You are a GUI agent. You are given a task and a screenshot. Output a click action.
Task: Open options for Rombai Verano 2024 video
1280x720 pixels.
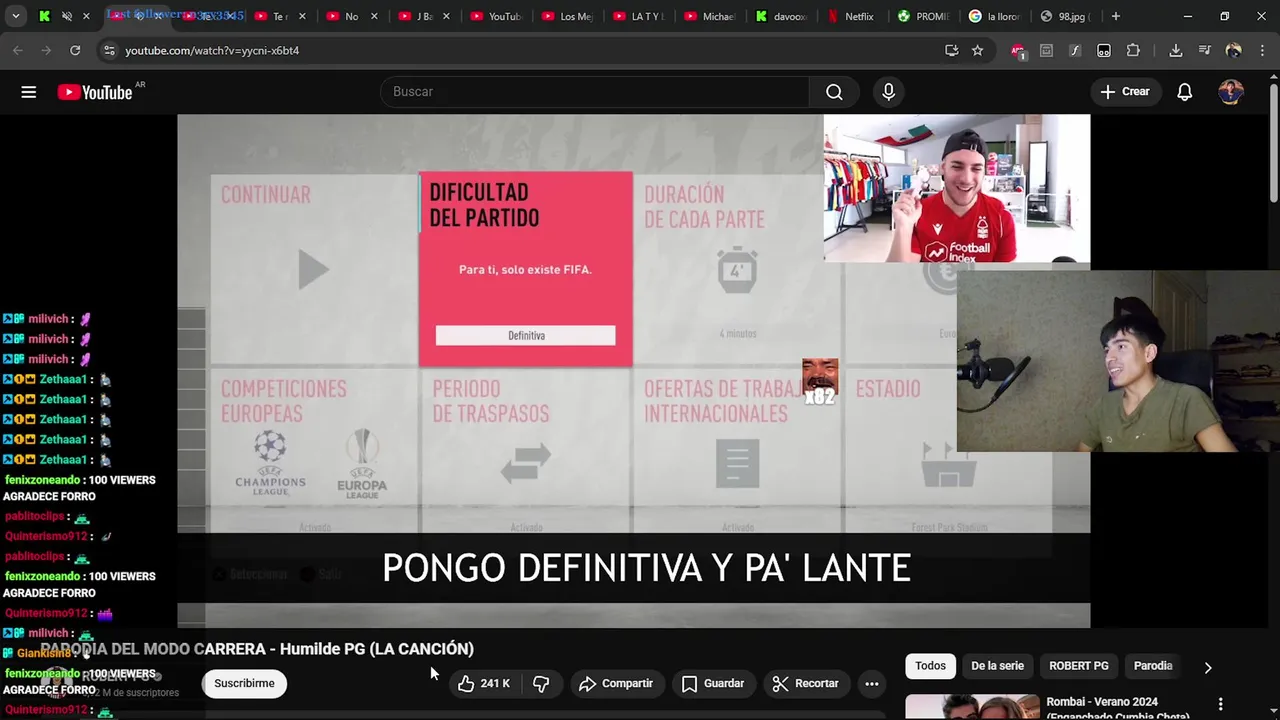pos(1220,704)
